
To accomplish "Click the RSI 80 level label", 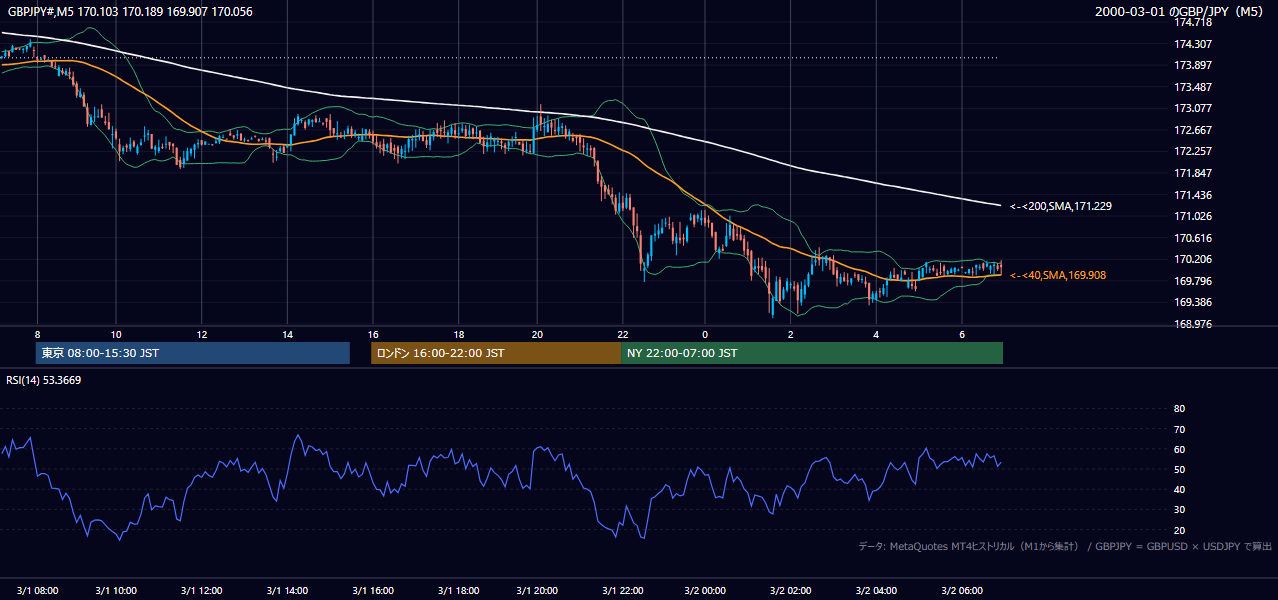I will coord(1179,409).
